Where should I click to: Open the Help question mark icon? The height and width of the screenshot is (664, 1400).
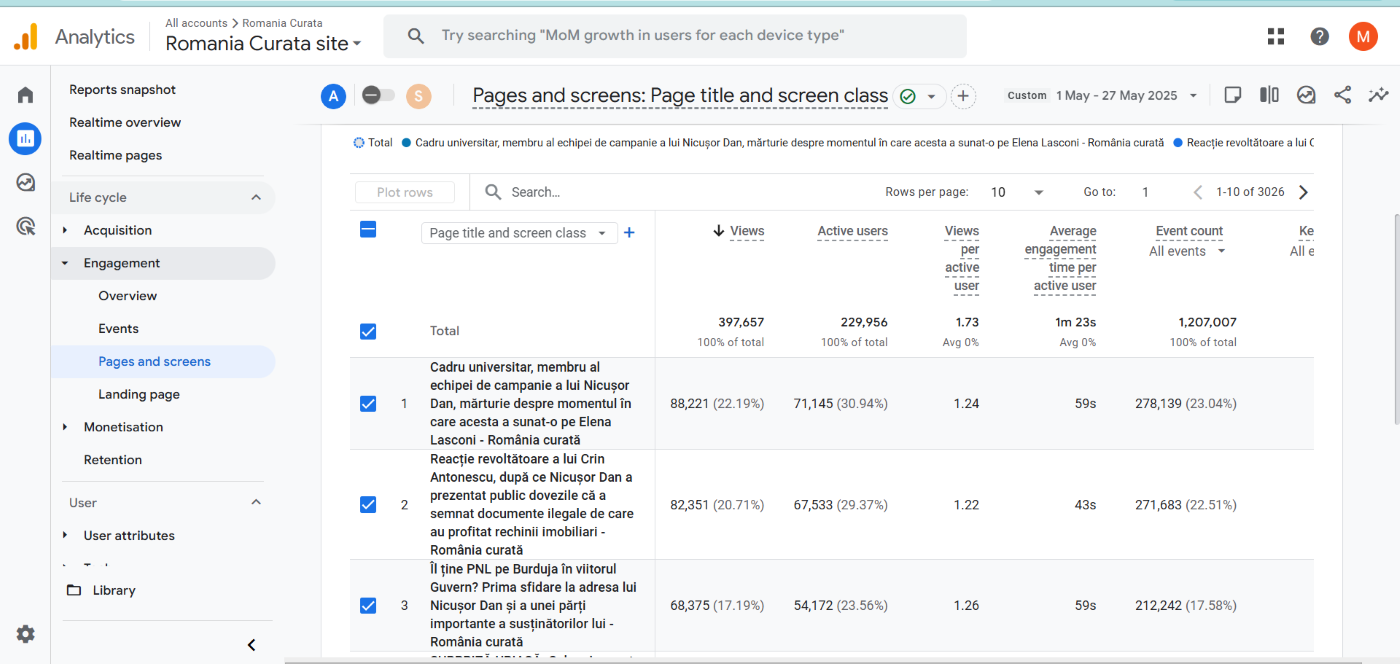click(x=1320, y=37)
